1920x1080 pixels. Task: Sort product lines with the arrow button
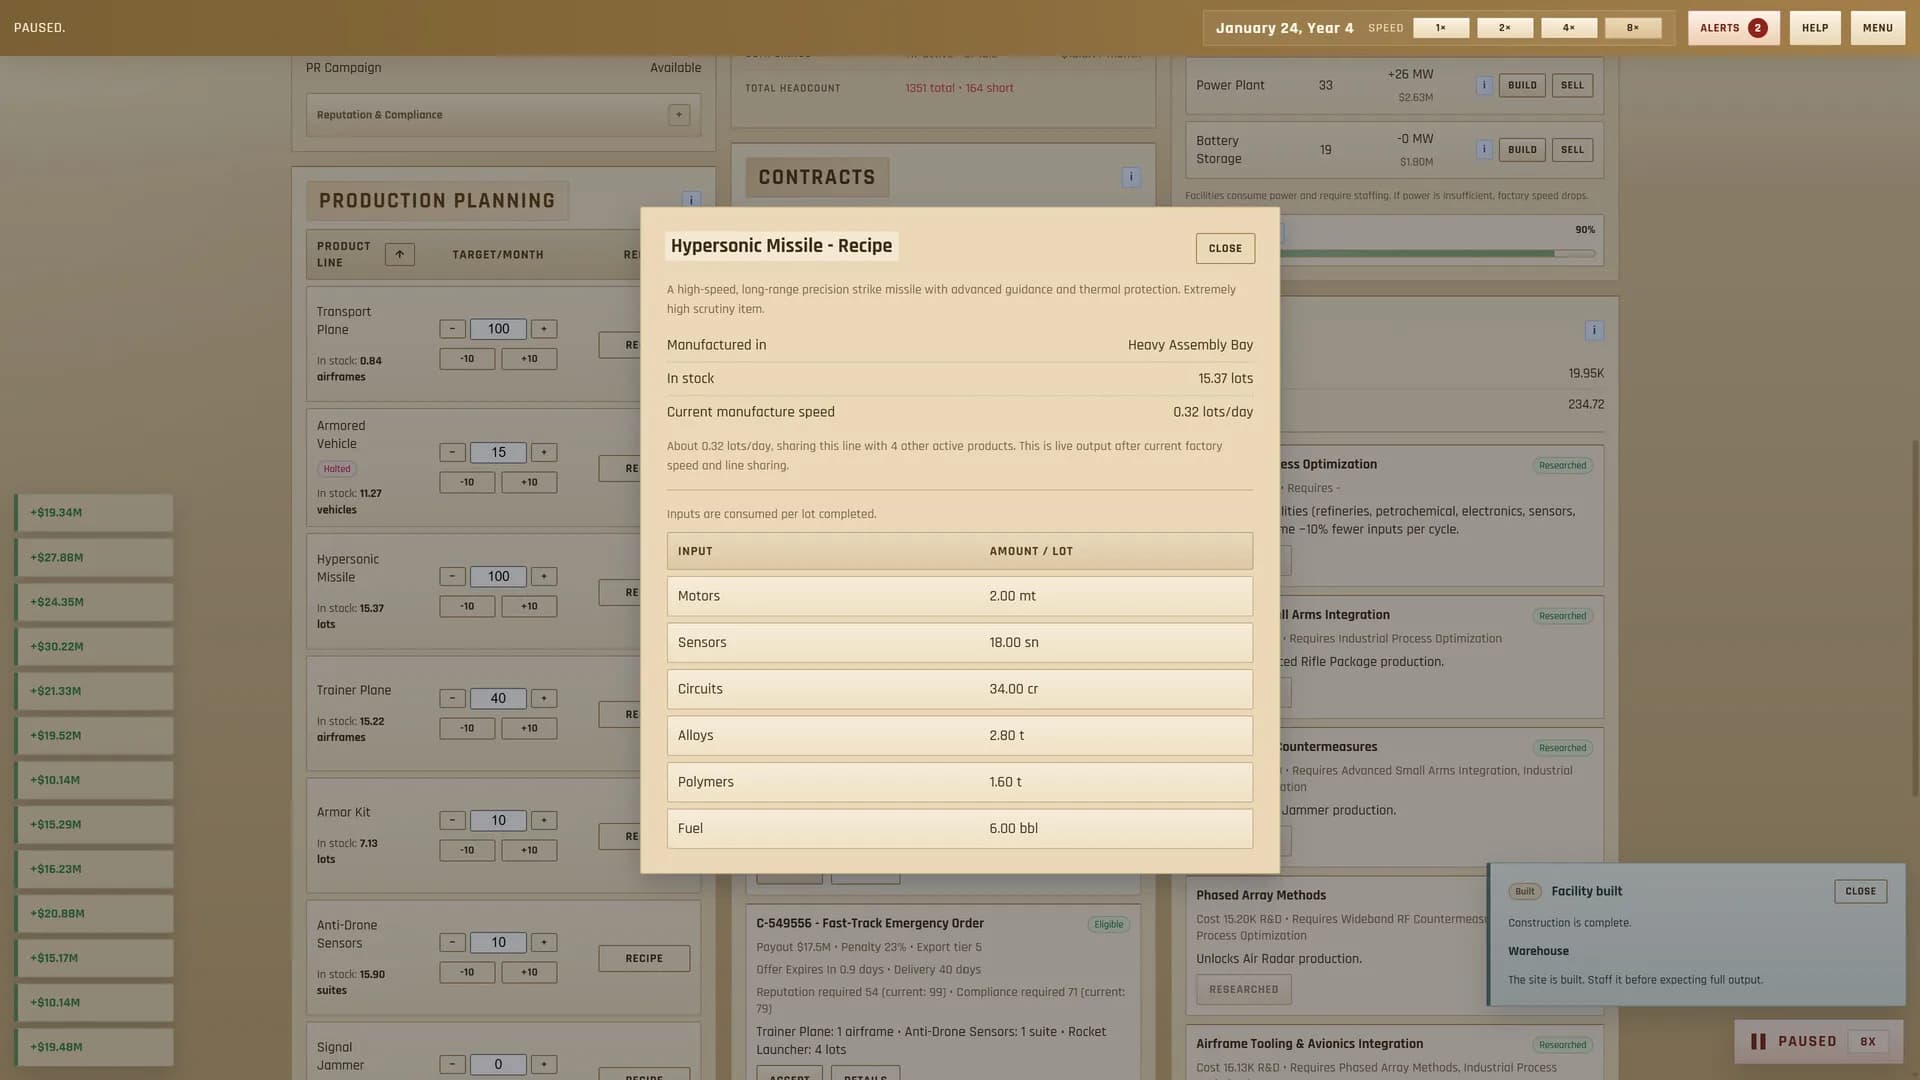(400, 254)
